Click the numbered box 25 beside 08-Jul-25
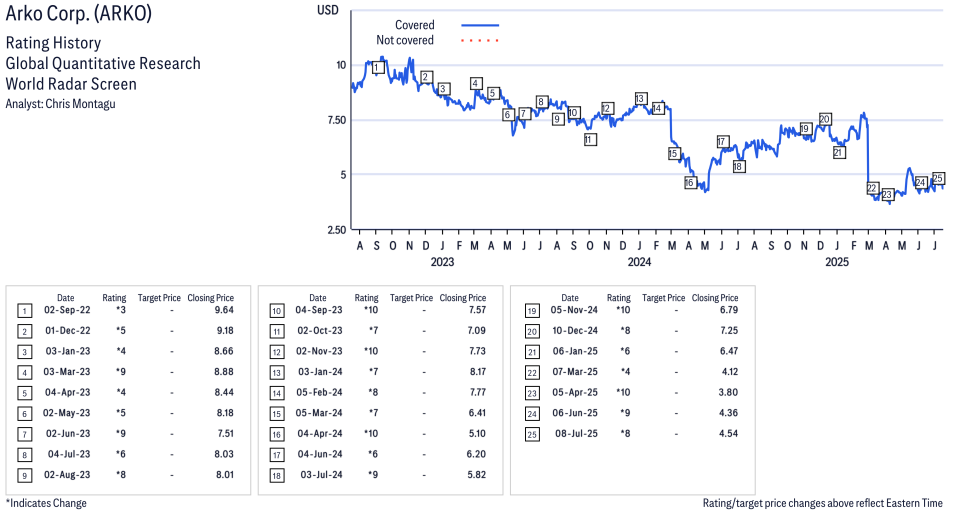This screenshot has height=510, width=954. click(x=532, y=435)
